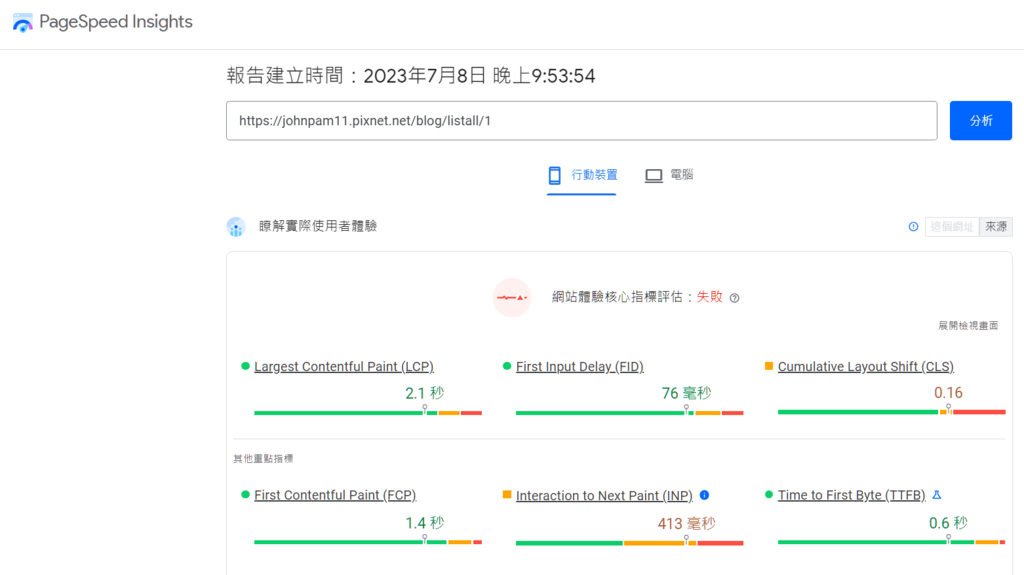Click the green status dot beside FCP

[245, 495]
